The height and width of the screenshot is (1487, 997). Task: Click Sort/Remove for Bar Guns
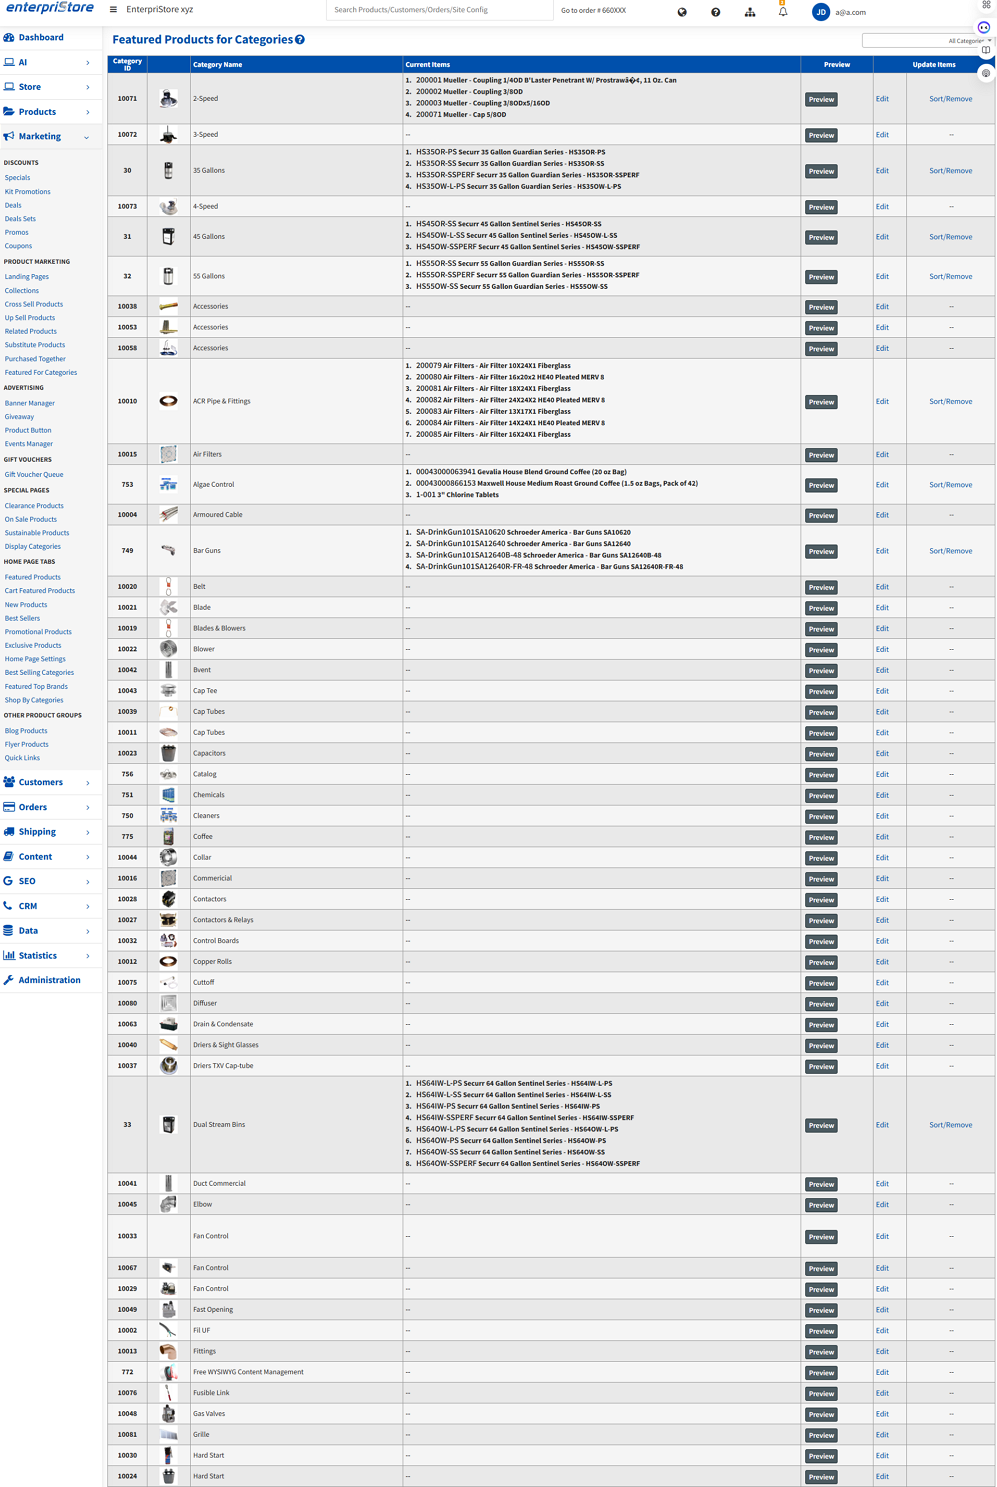pos(950,551)
